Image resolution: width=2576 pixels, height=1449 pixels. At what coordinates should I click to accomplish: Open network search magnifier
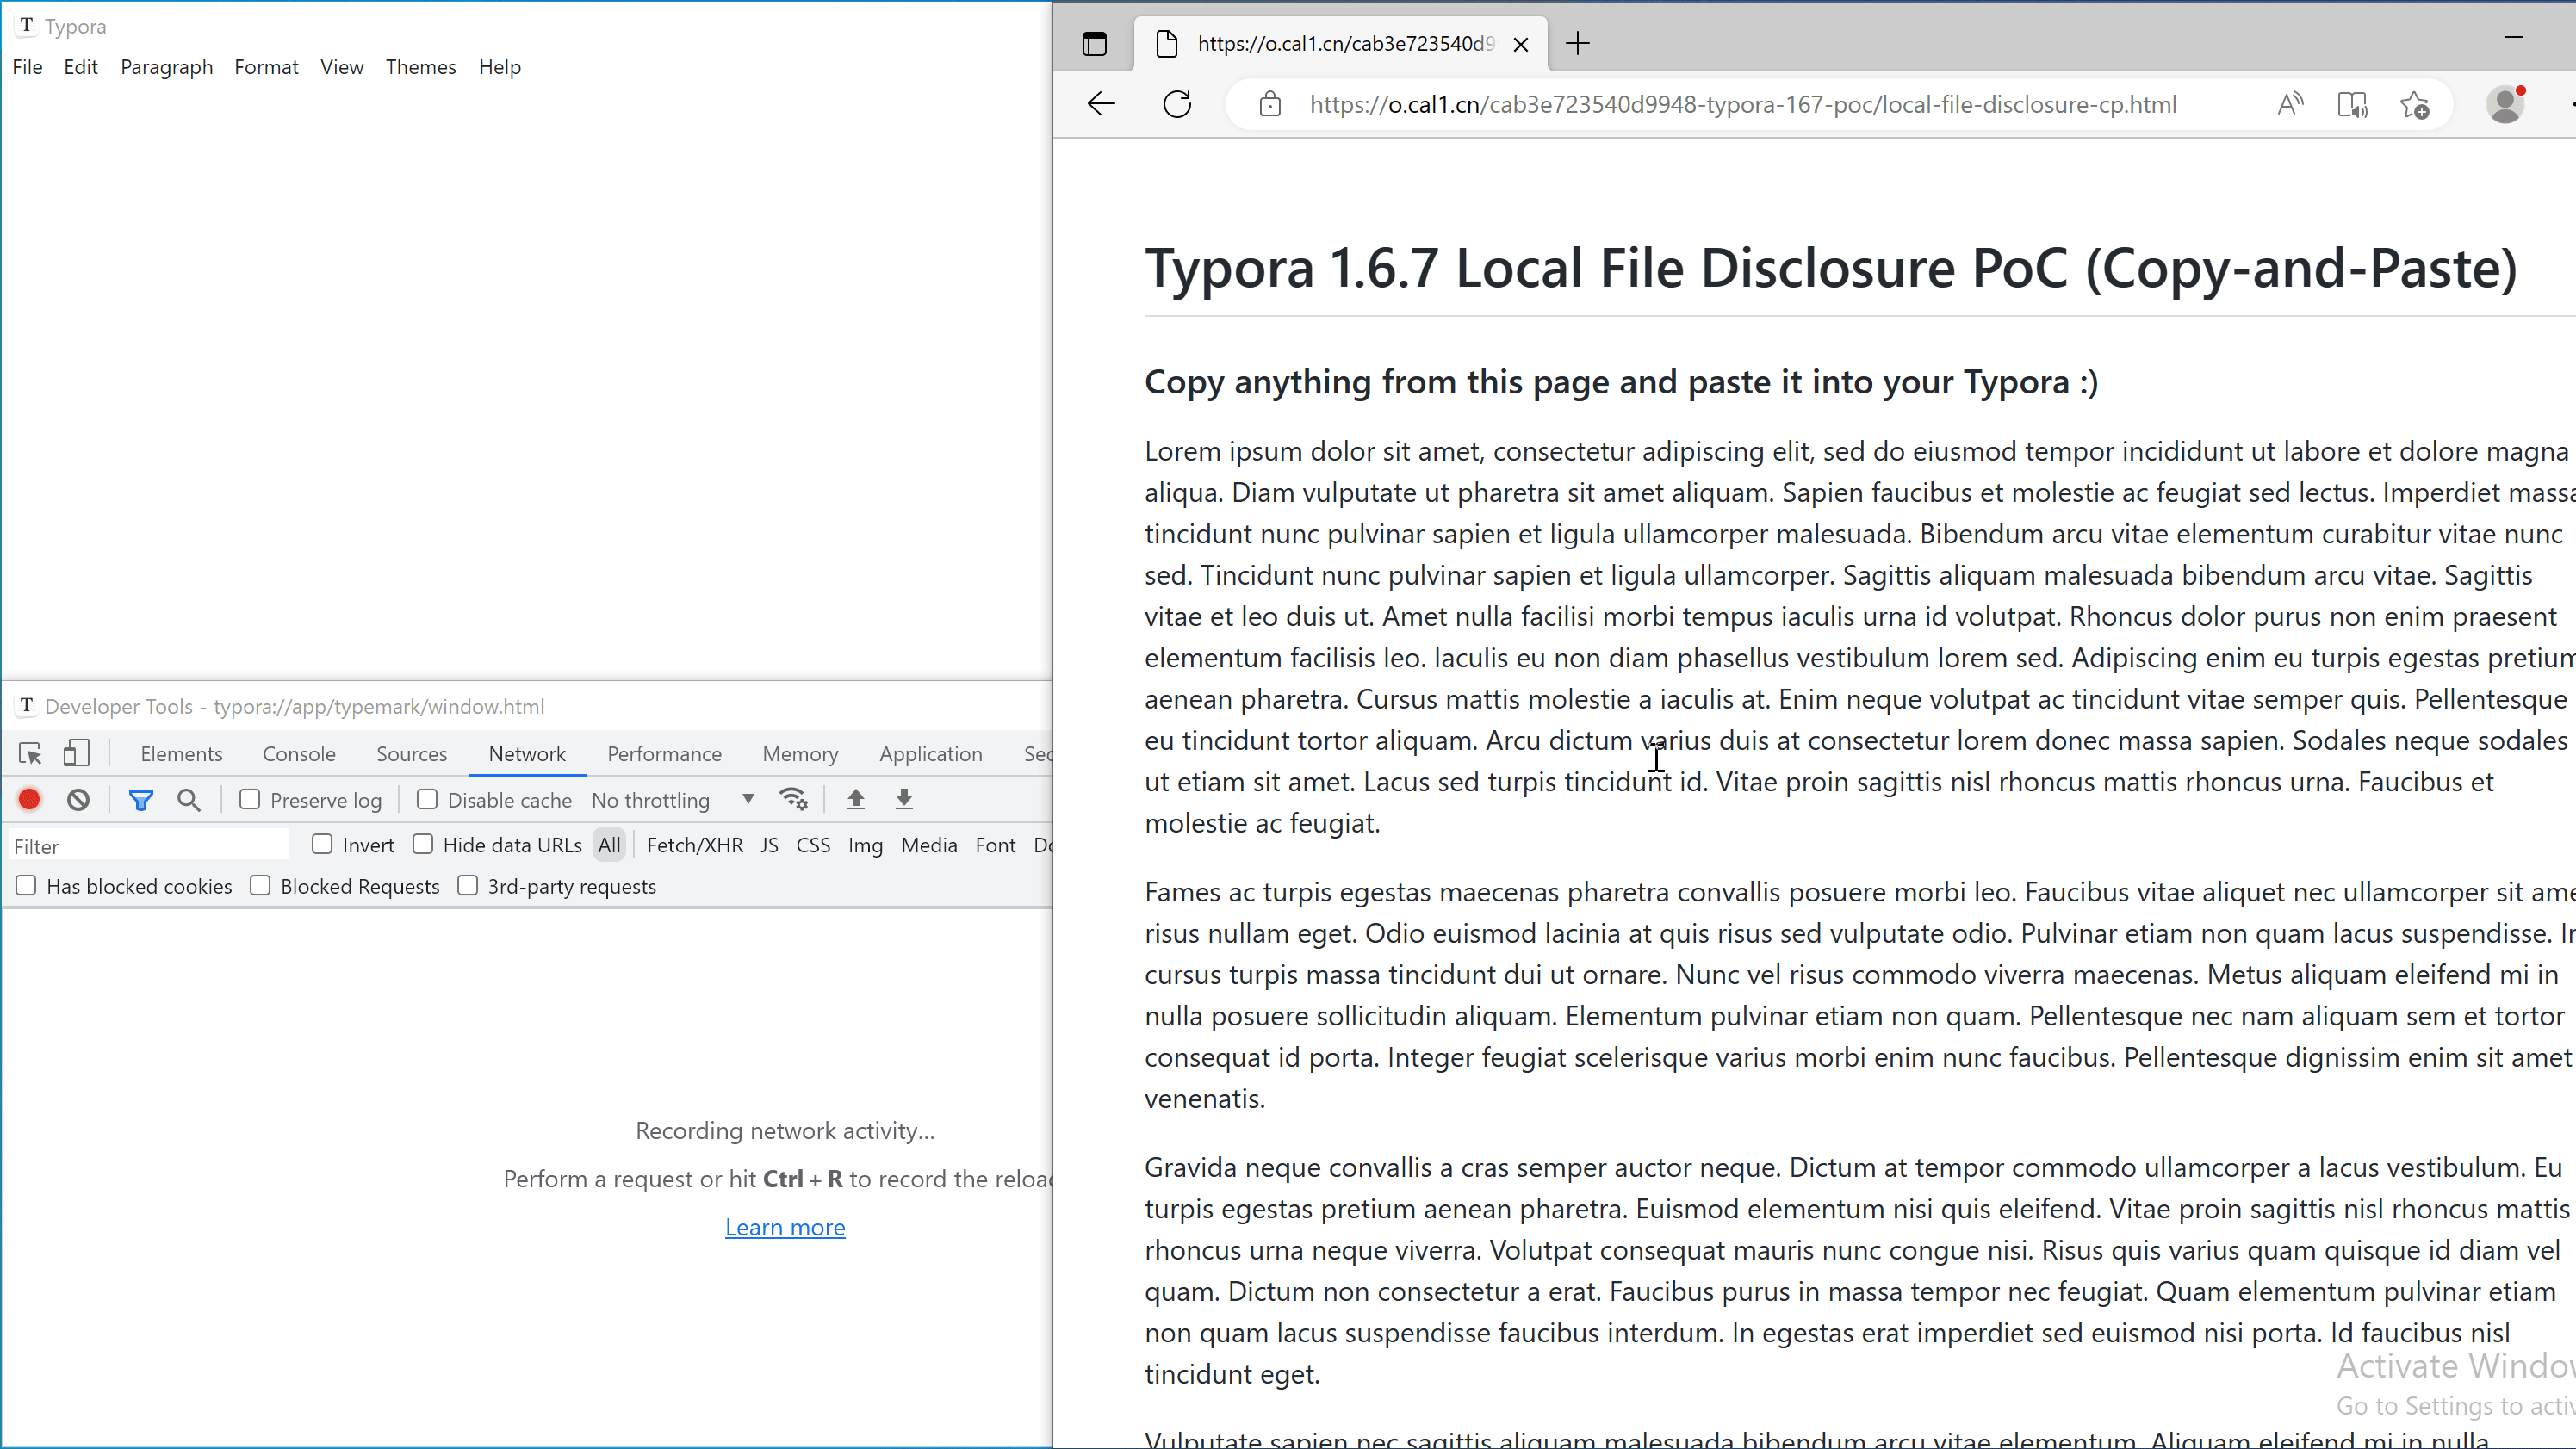point(189,799)
